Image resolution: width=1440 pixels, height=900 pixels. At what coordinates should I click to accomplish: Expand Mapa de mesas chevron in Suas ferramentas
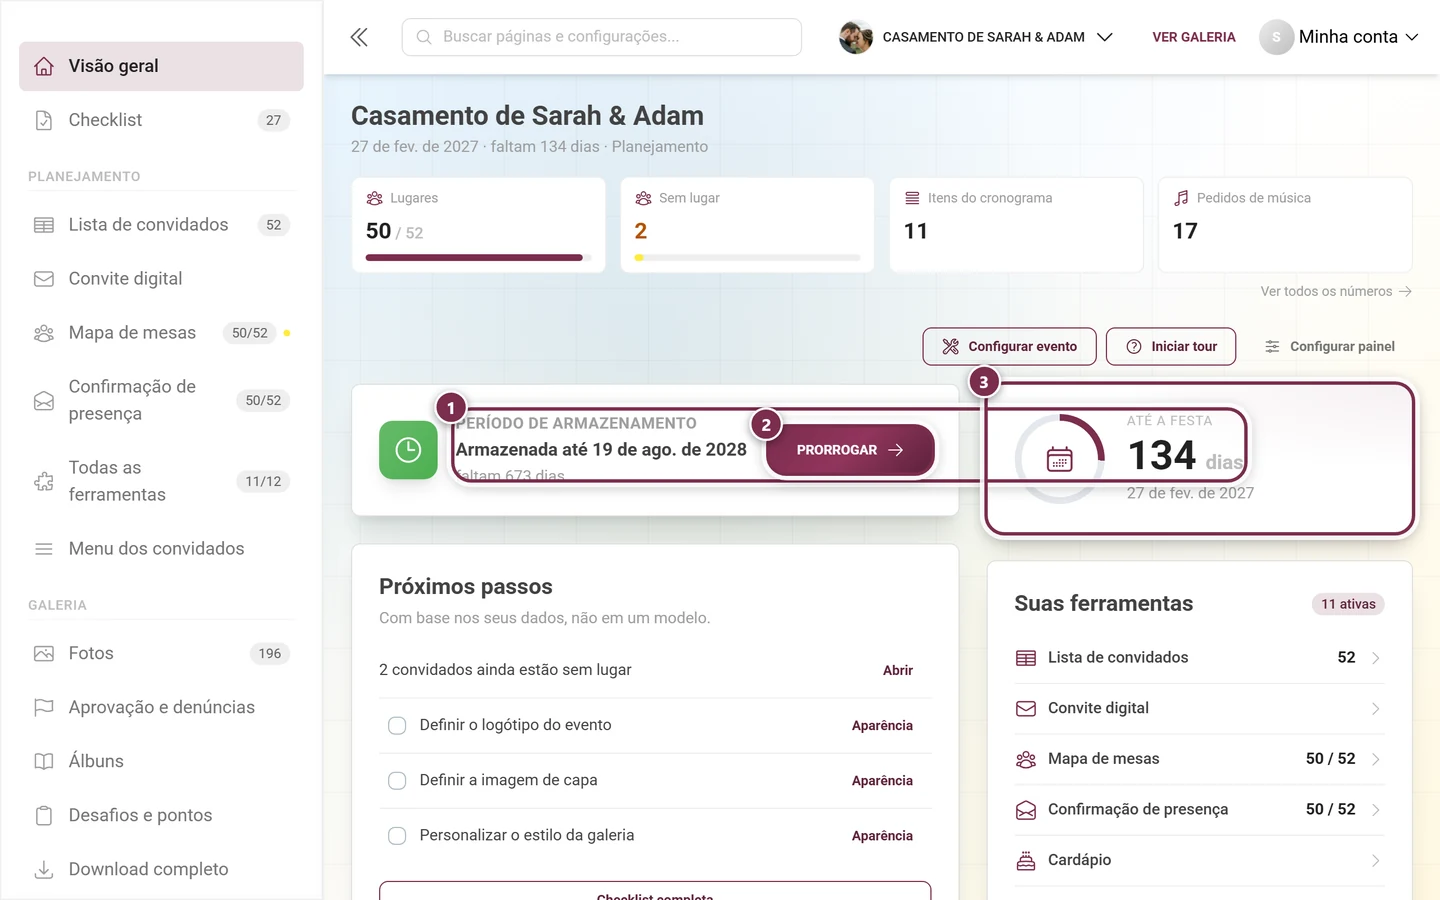pos(1376,759)
